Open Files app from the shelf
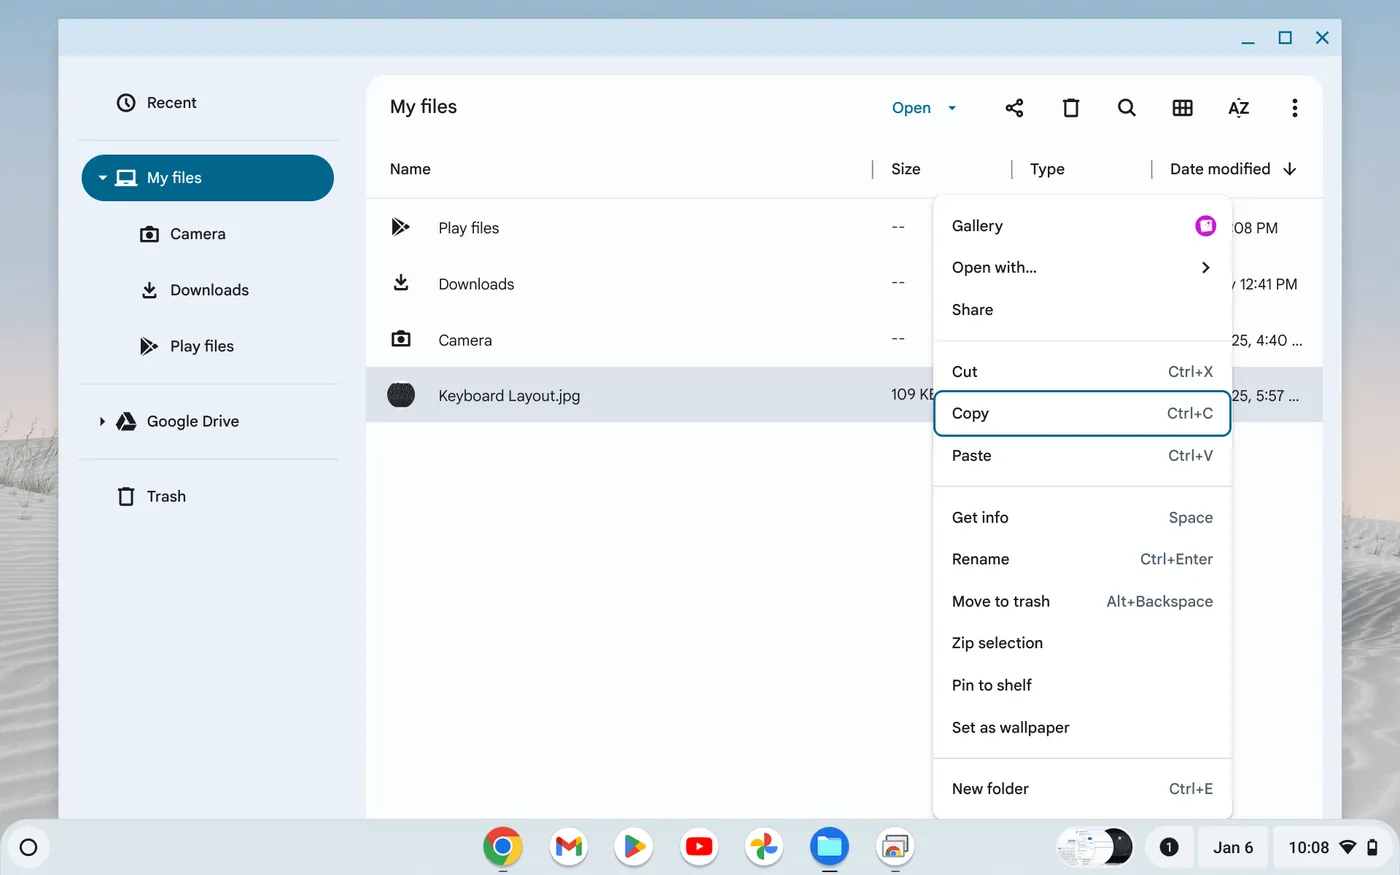The width and height of the screenshot is (1400, 875). pyautogui.click(x=830, y=847)
